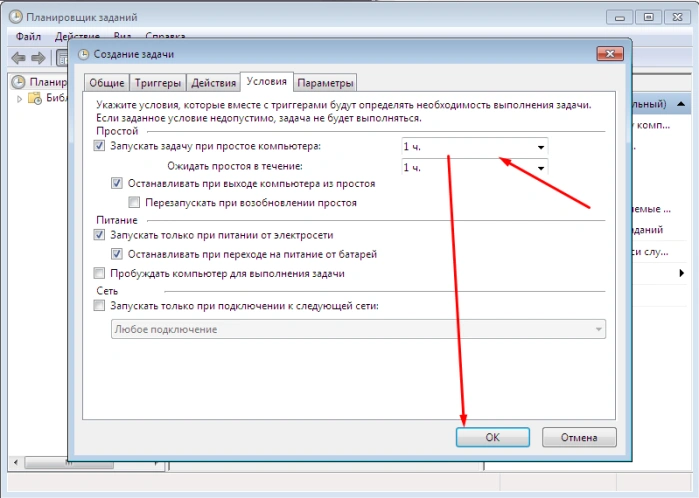The height and width of the screenshot is (498, 699).
Task: Click the clock icon in dialog title bar
Action: 83,54
